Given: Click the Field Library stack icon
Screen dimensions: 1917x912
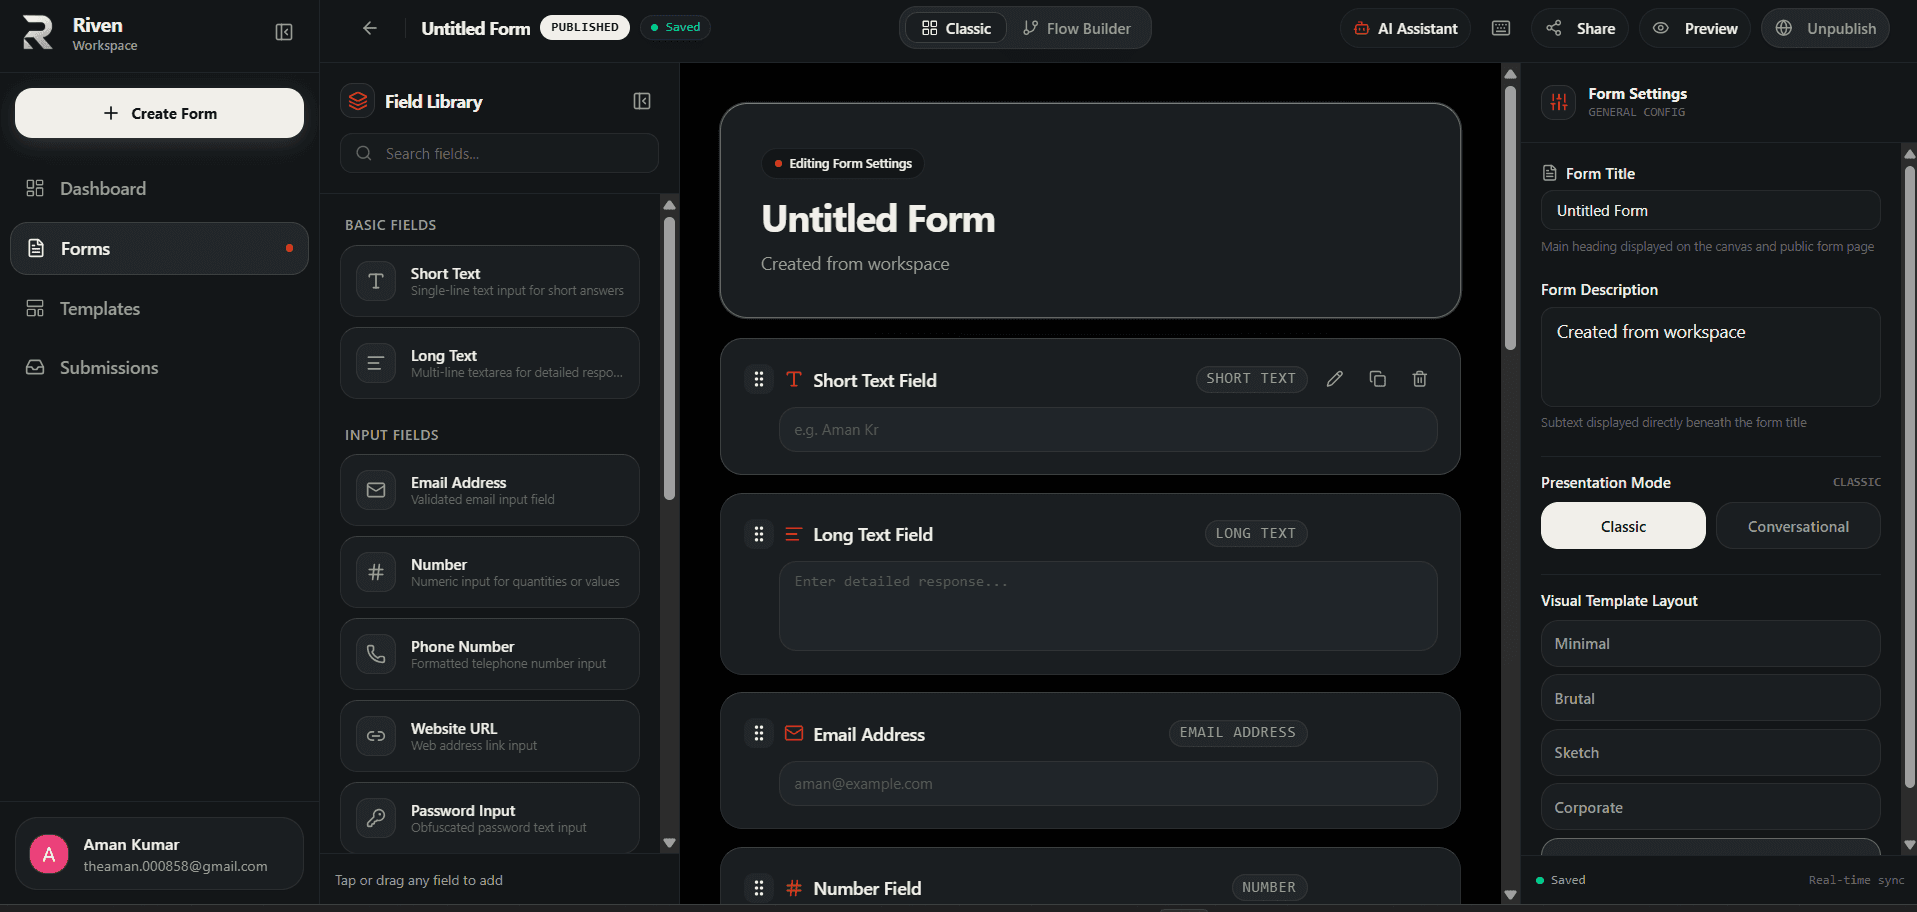Looking at the screenshot, I should [x=358, y=101].
